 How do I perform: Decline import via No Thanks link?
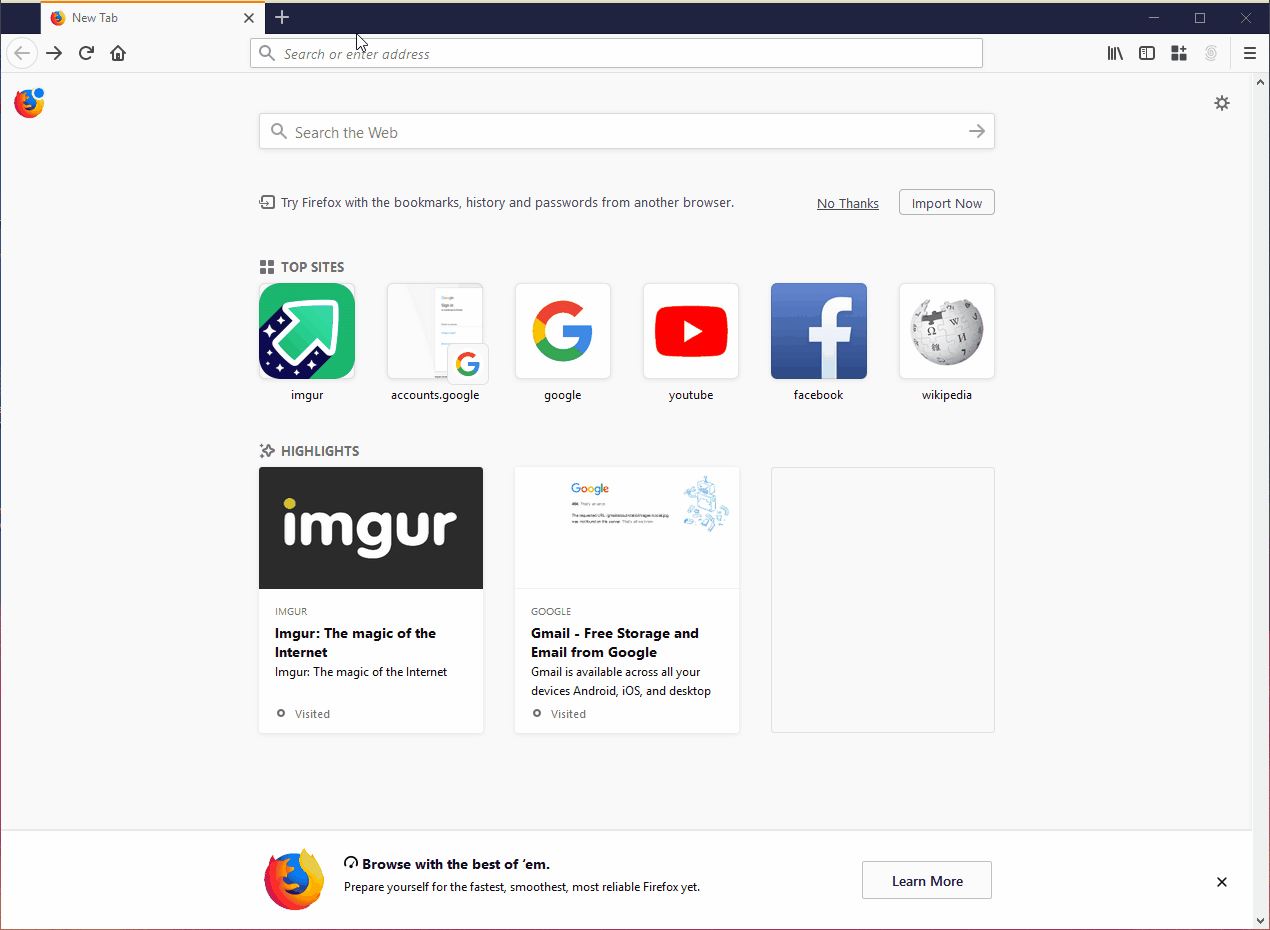(x=848, y=203)
